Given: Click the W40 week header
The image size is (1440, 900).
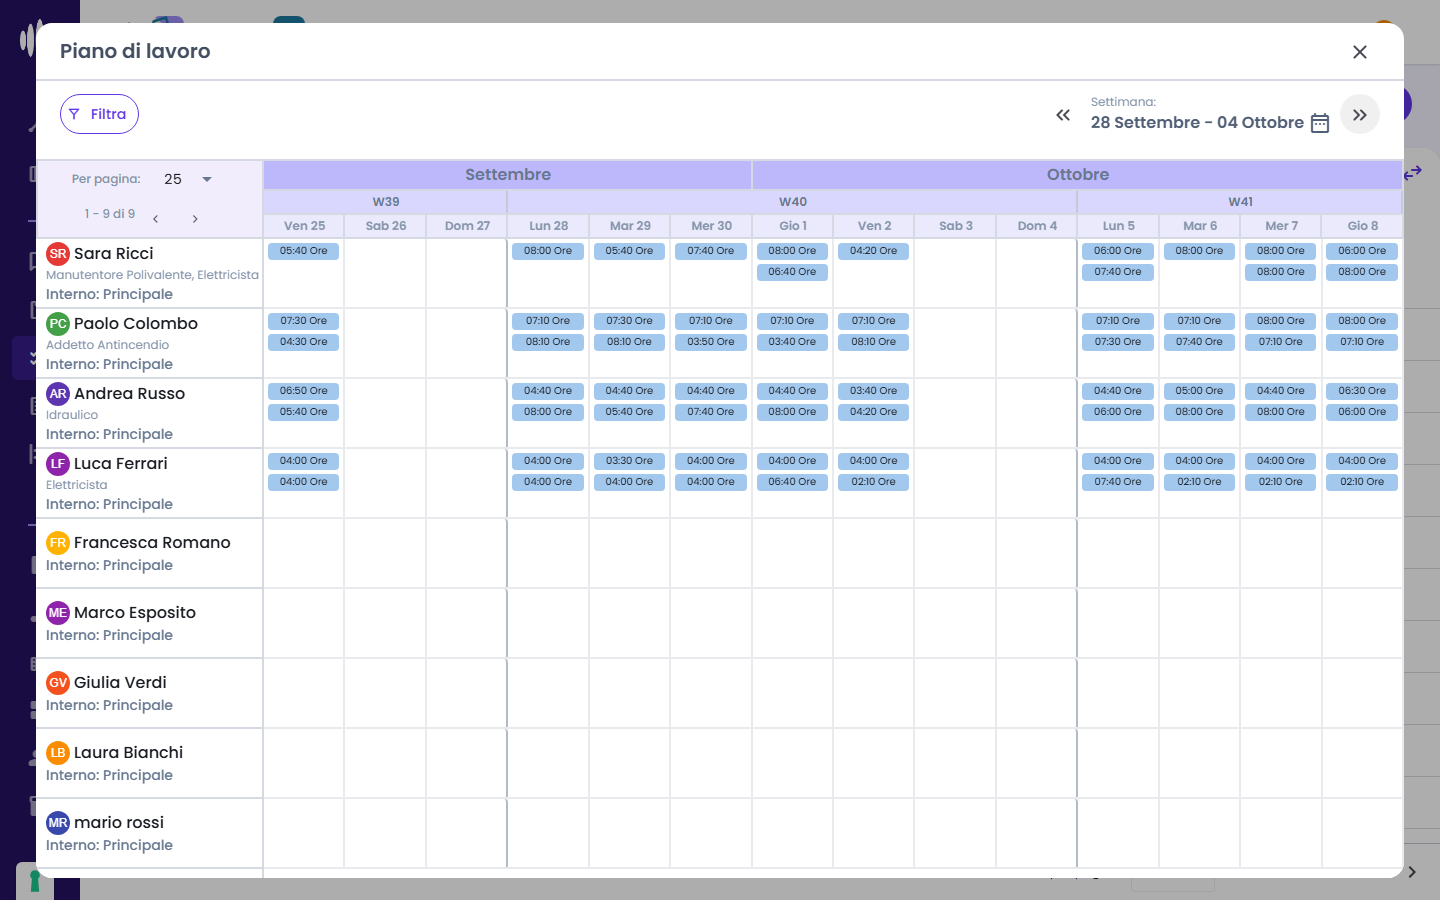Looking at the screenshot, I should click(793, 202).
